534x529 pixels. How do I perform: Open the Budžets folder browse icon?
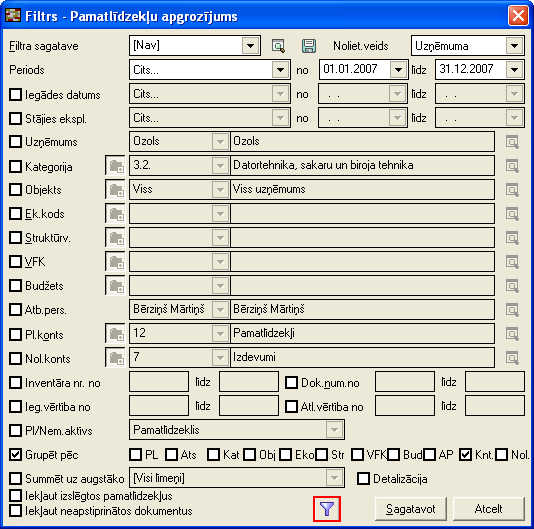click(115, 286)
